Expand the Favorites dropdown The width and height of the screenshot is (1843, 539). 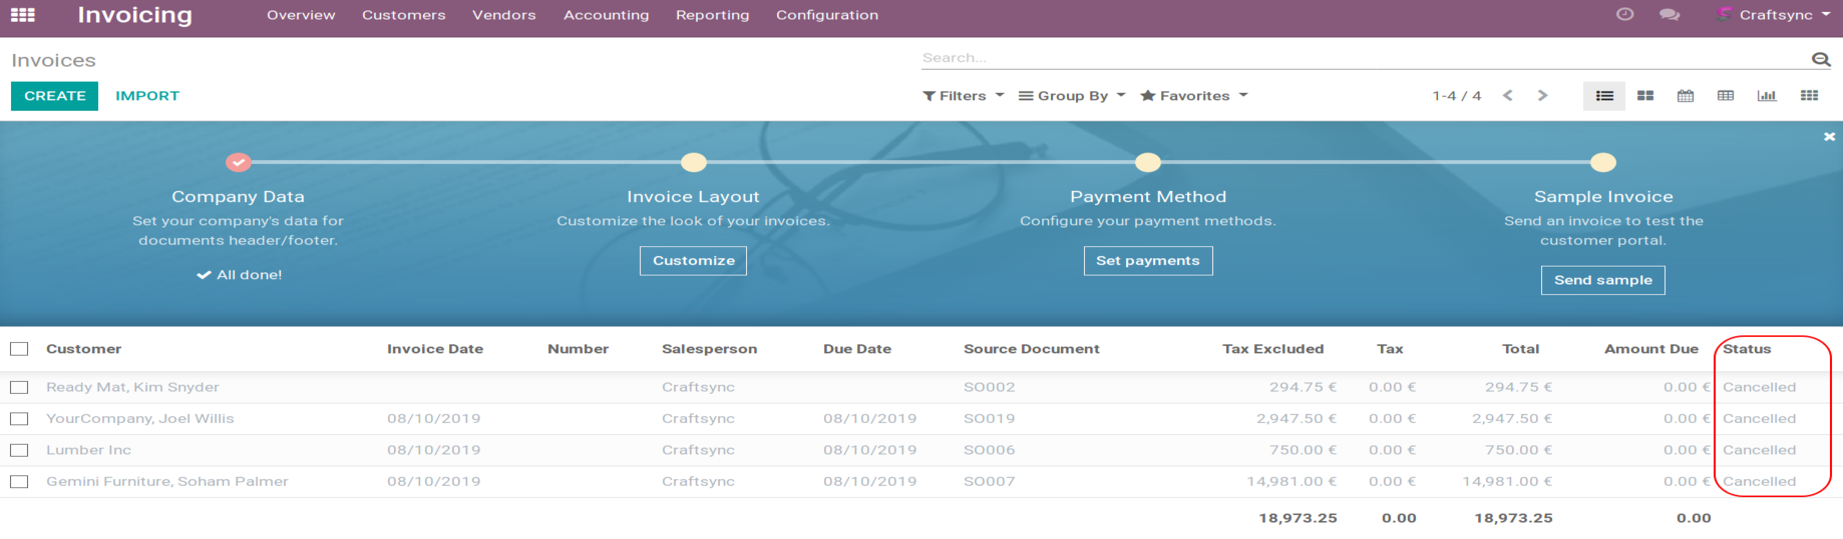[1194, 96]
